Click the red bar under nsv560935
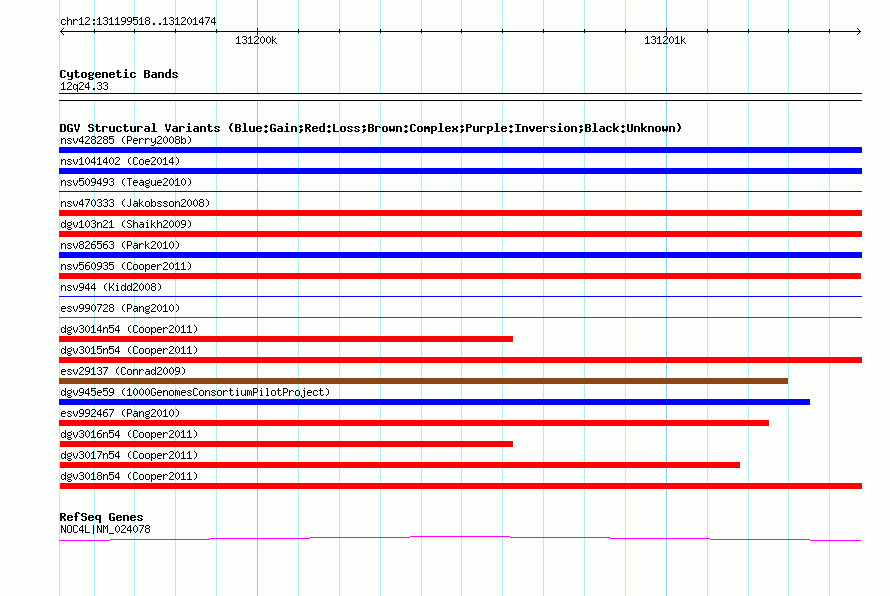 [460, 276]
